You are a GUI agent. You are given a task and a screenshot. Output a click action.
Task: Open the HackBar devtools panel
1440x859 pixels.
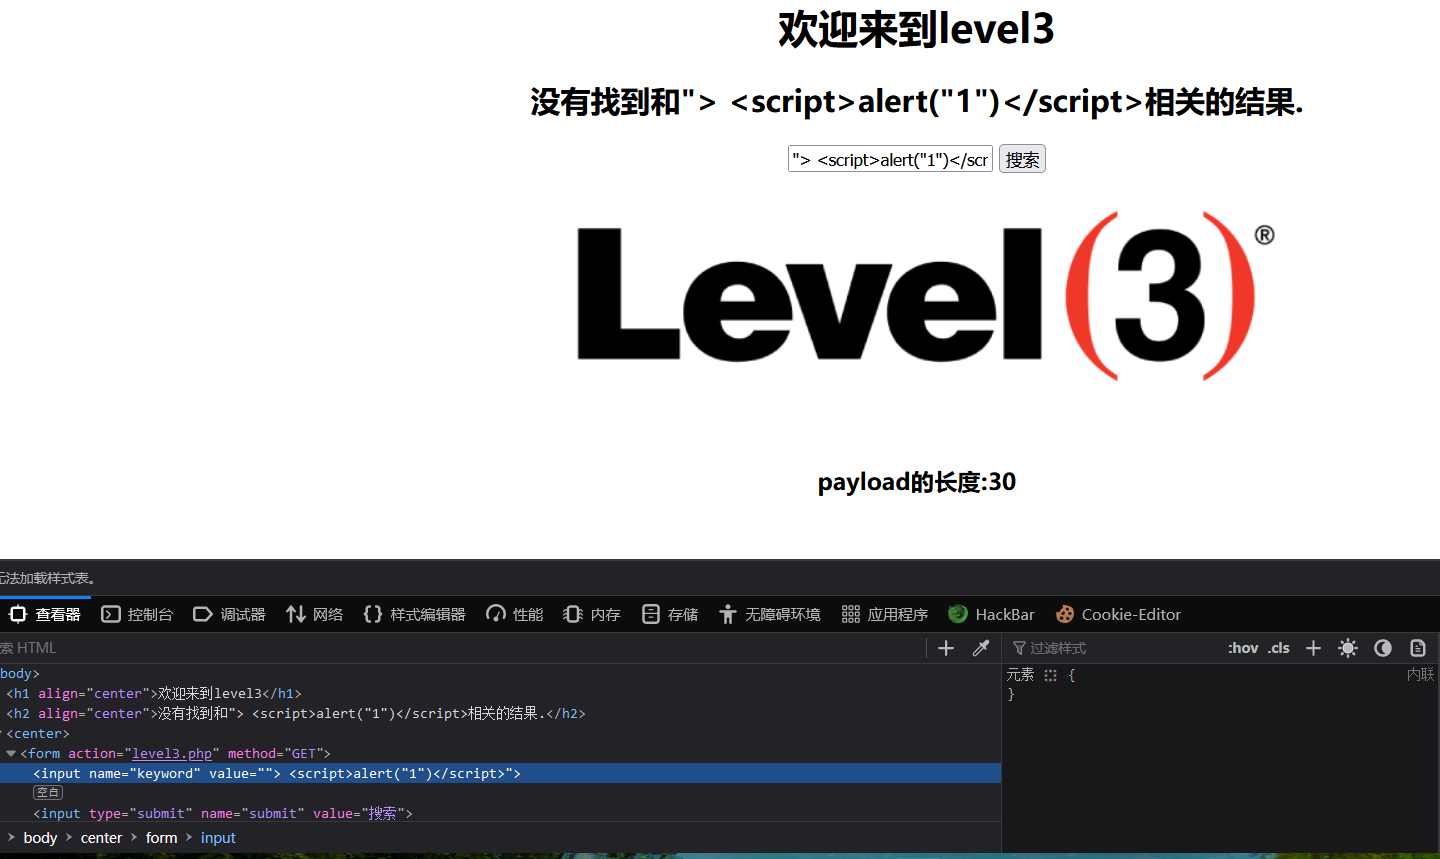click(991, 614)
